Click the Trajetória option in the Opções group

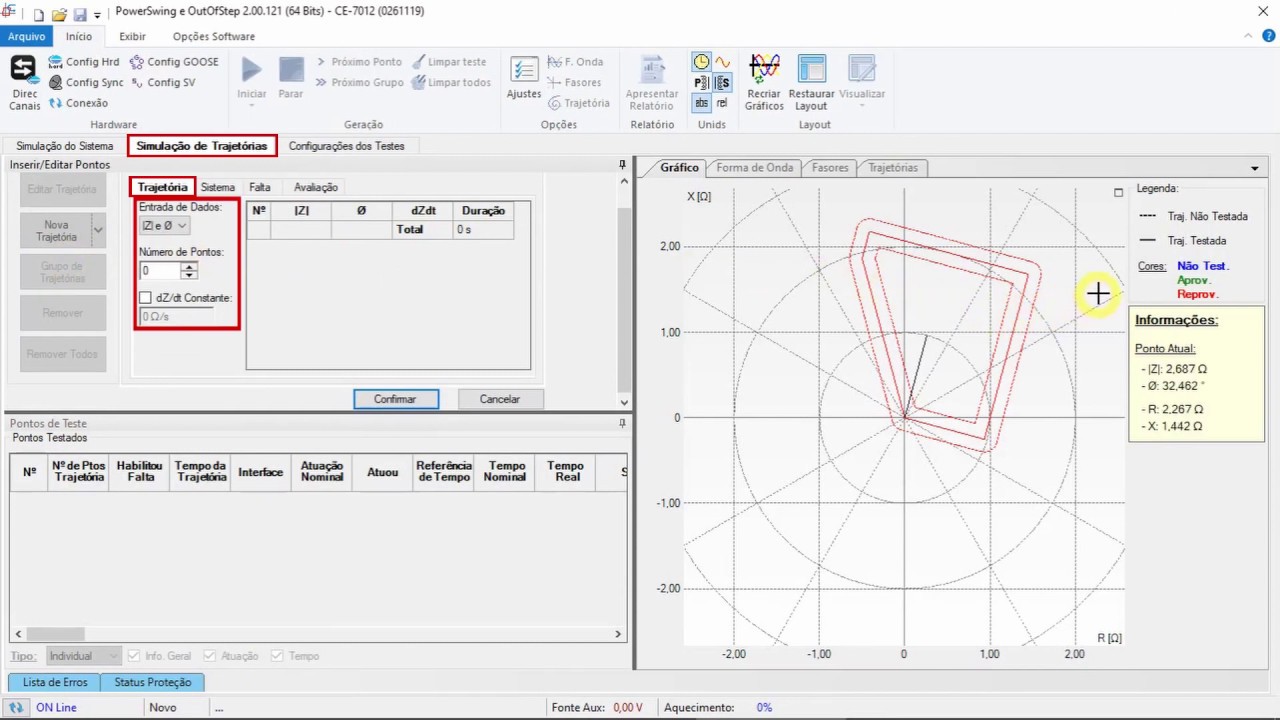[x=578, y=103]
